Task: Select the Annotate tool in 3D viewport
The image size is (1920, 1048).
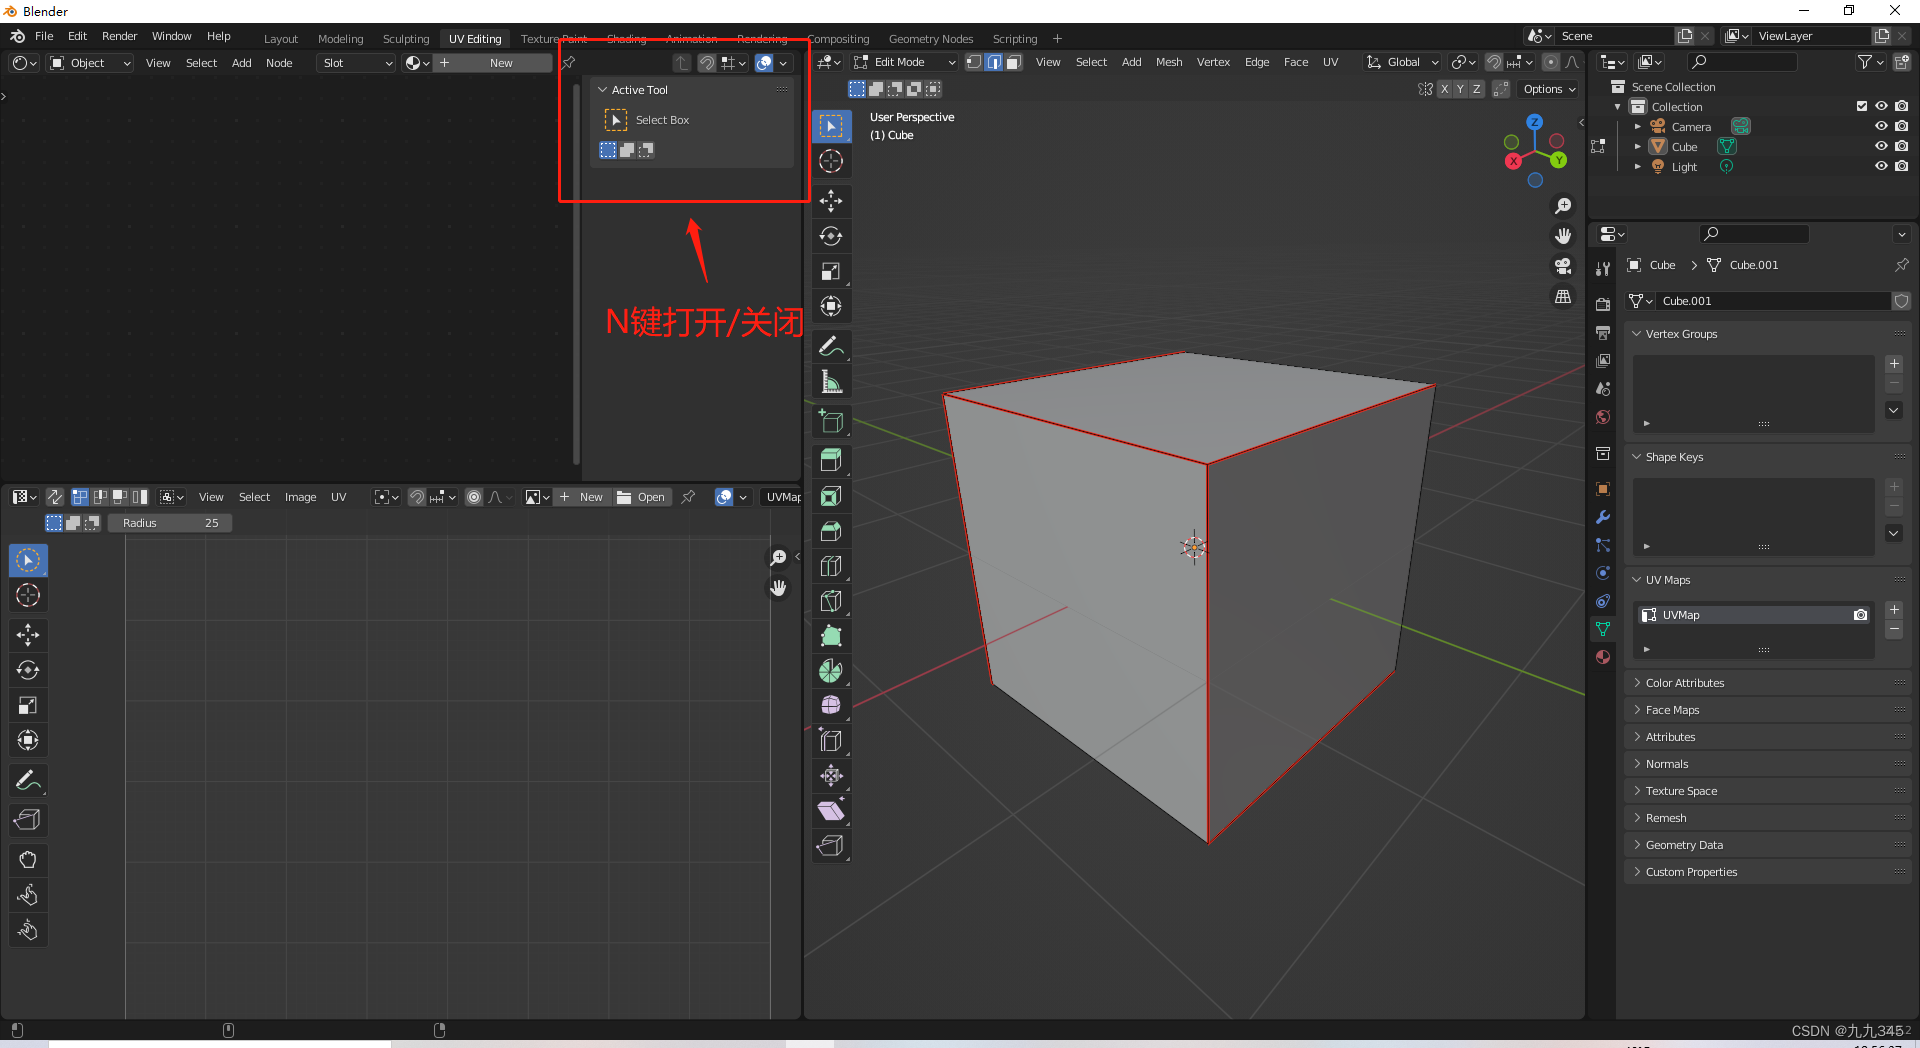Action: 831,347
